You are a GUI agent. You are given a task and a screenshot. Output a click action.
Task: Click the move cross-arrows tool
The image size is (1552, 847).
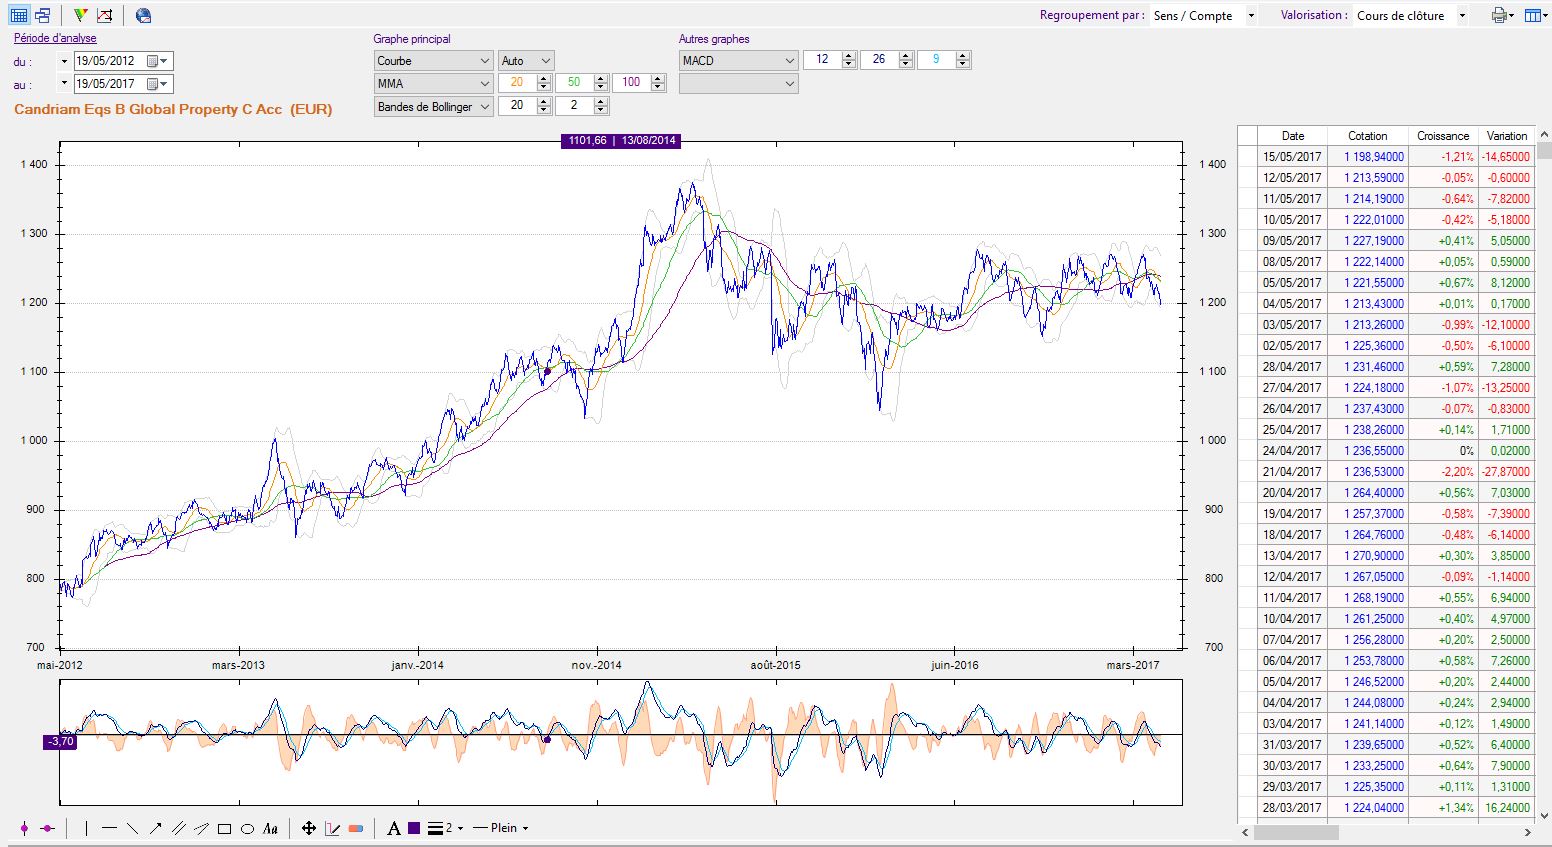pyautogui.click(x=309, y=828)
